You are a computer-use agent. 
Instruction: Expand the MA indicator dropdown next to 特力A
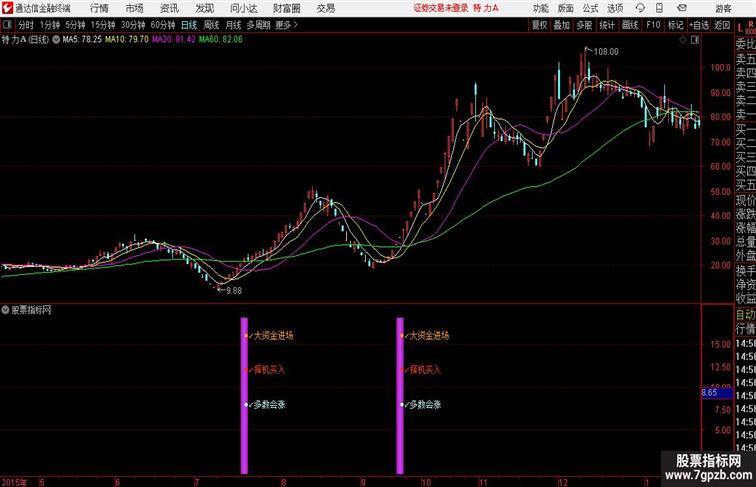pyautogui.click(x=56, y=40)
